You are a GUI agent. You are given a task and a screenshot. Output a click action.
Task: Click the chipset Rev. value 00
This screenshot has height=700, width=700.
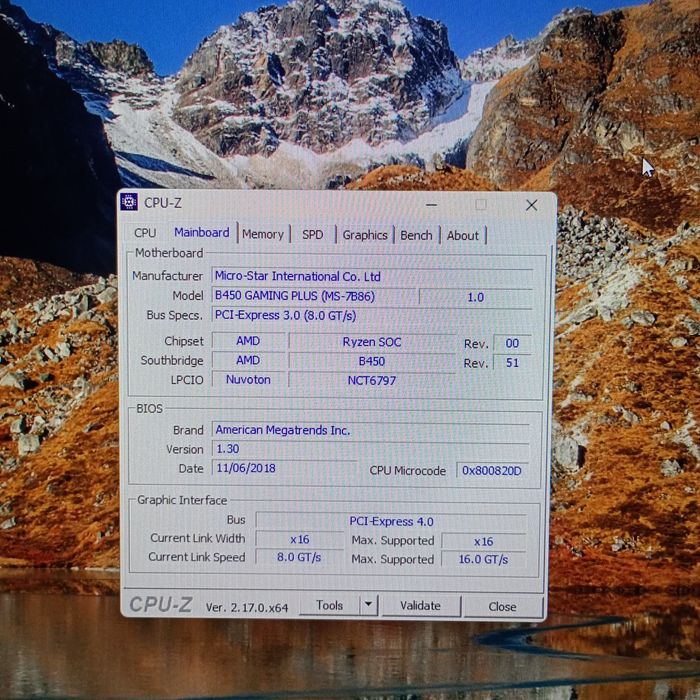pyautogui.click(x=512, y=343)
